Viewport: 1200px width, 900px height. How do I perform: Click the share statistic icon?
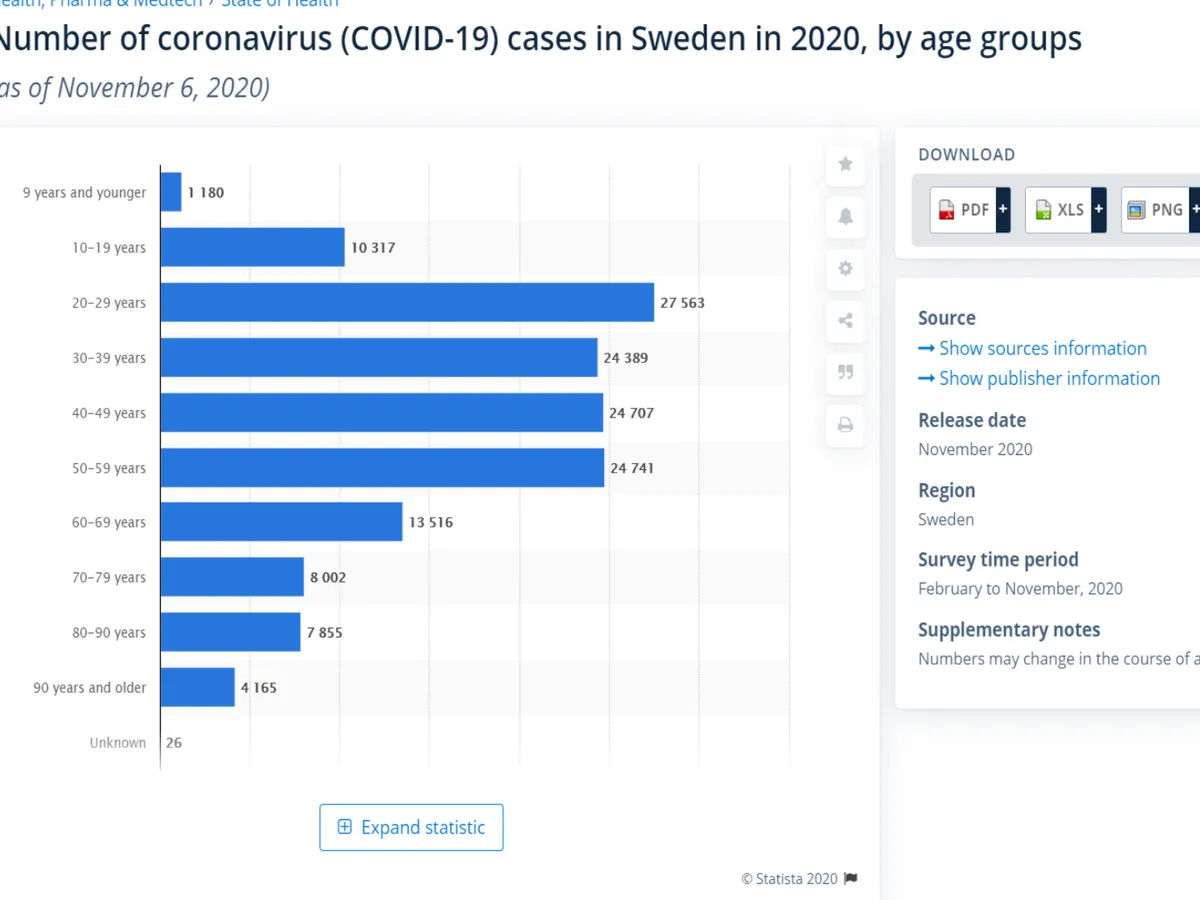pos(845,320)
